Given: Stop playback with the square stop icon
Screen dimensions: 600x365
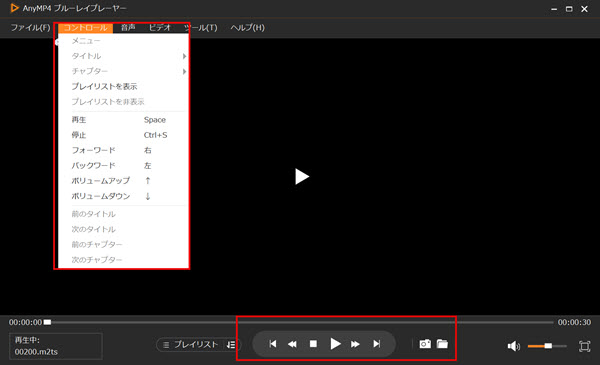Looking at the screenshot, I should coord(313,344).
